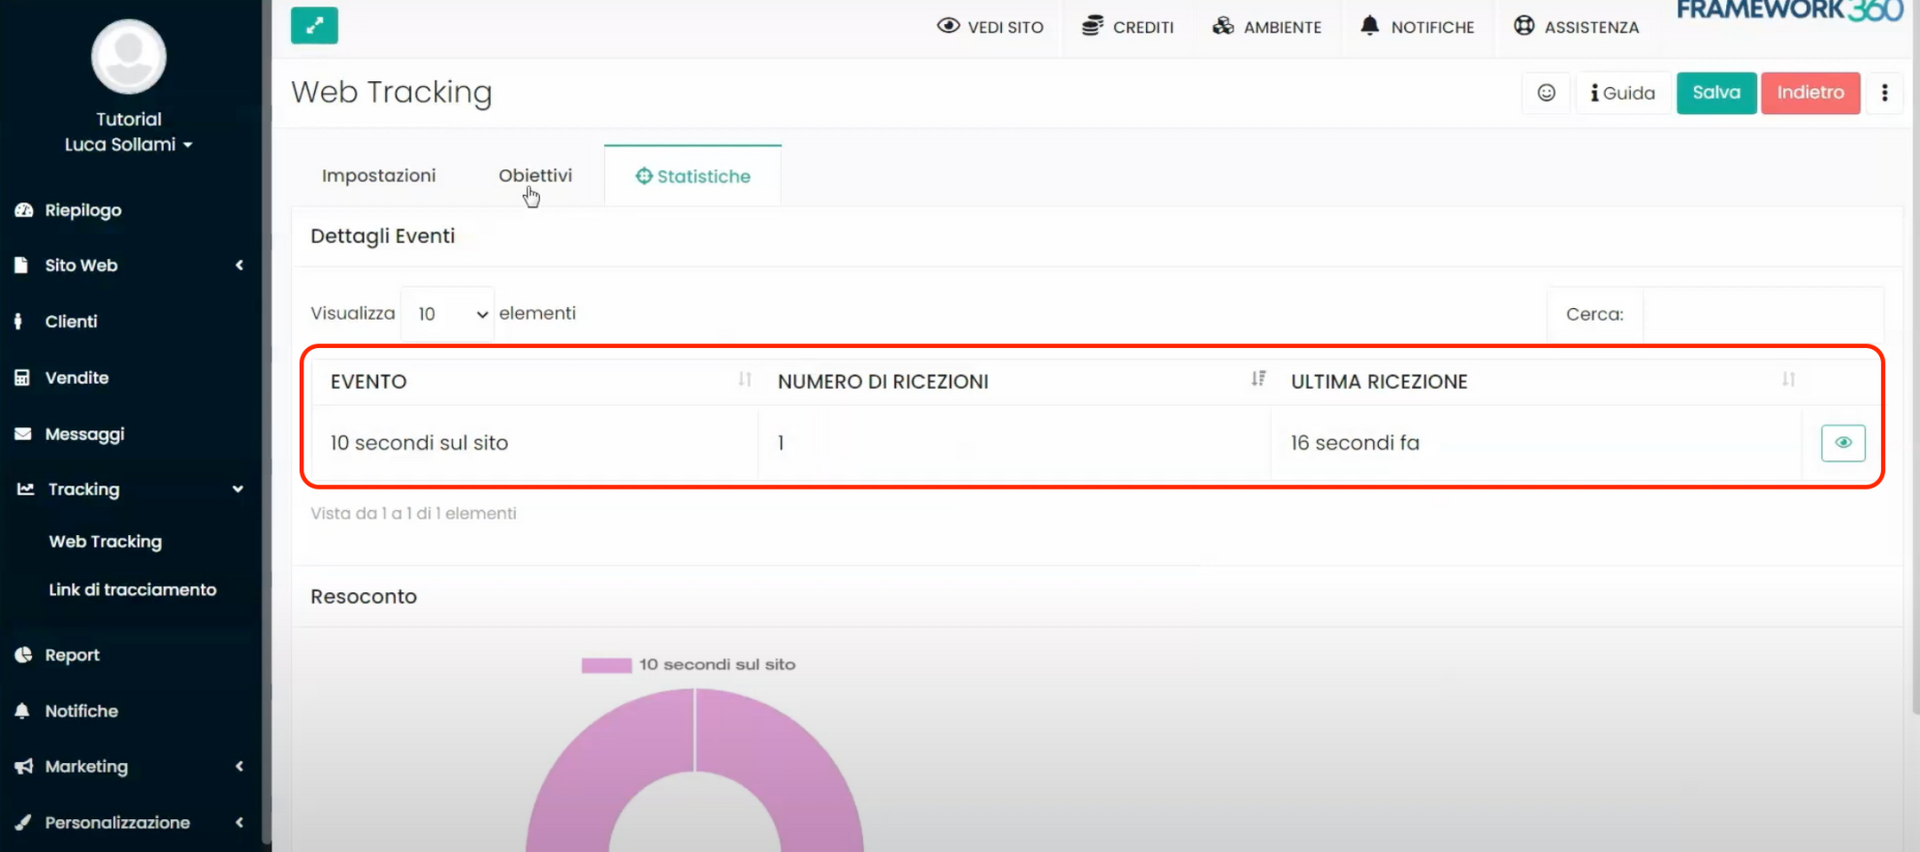Open the Visualizza elements count dropdown

448,314
